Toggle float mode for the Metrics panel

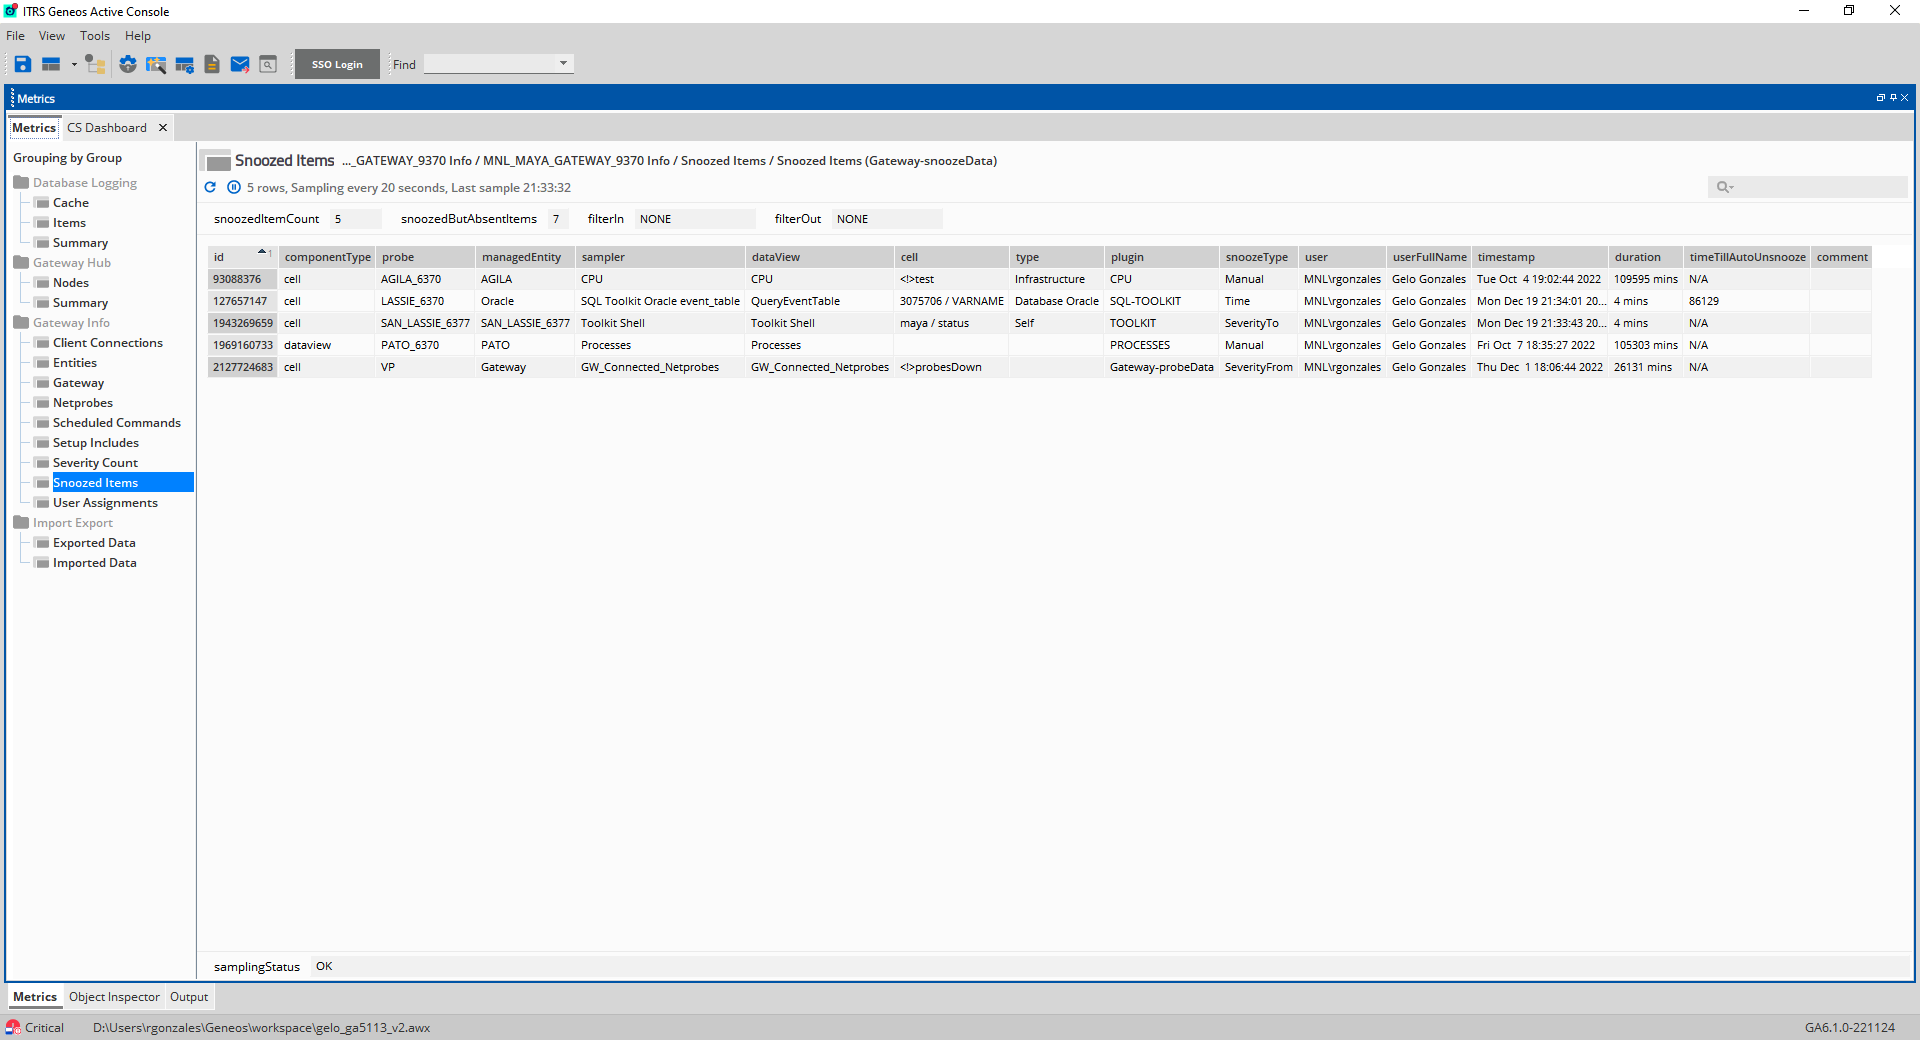pyautogui.click(x=1881, y=97)
